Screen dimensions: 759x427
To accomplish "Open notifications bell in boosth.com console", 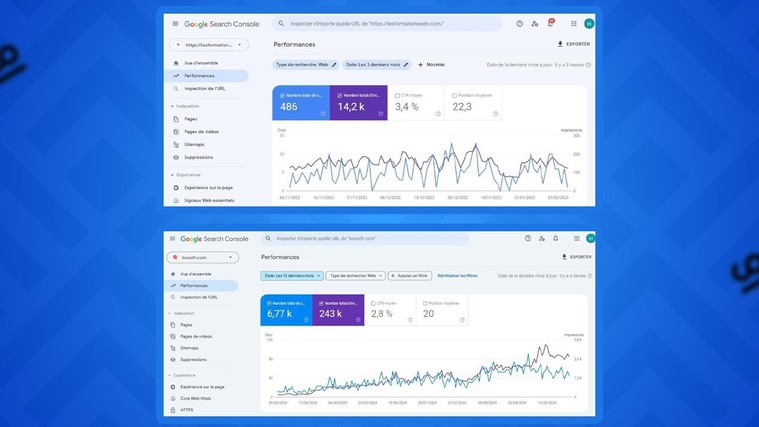I will coord(556,238).
